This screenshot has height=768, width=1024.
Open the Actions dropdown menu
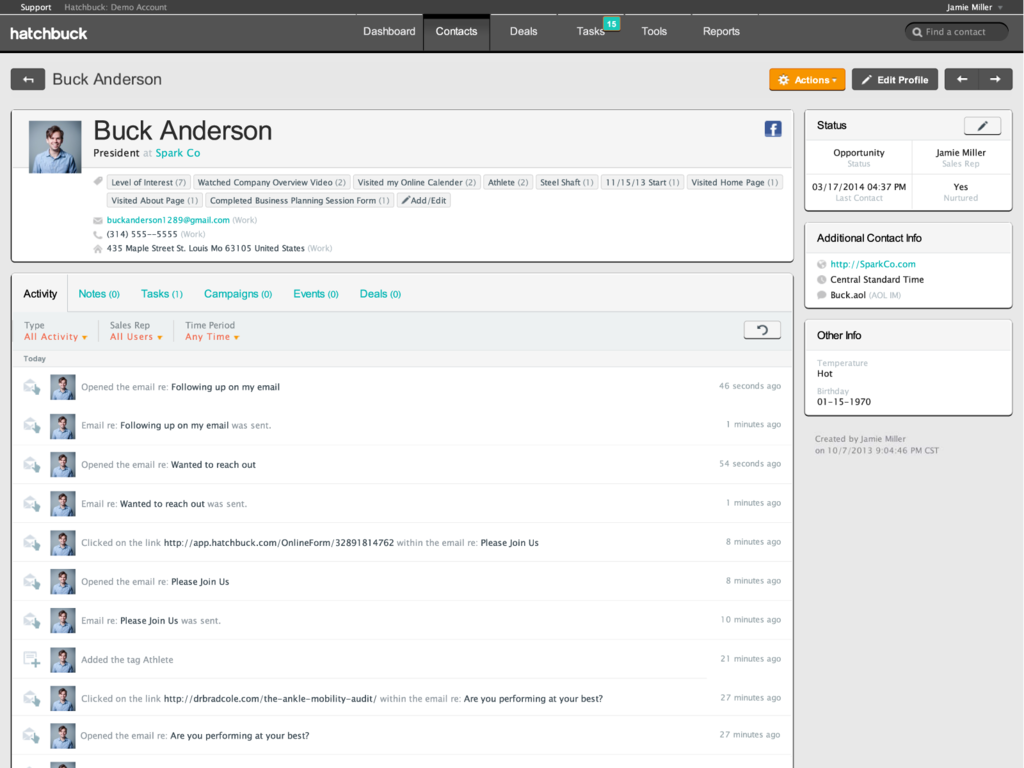pyautogui.click(x=807, y=80)
